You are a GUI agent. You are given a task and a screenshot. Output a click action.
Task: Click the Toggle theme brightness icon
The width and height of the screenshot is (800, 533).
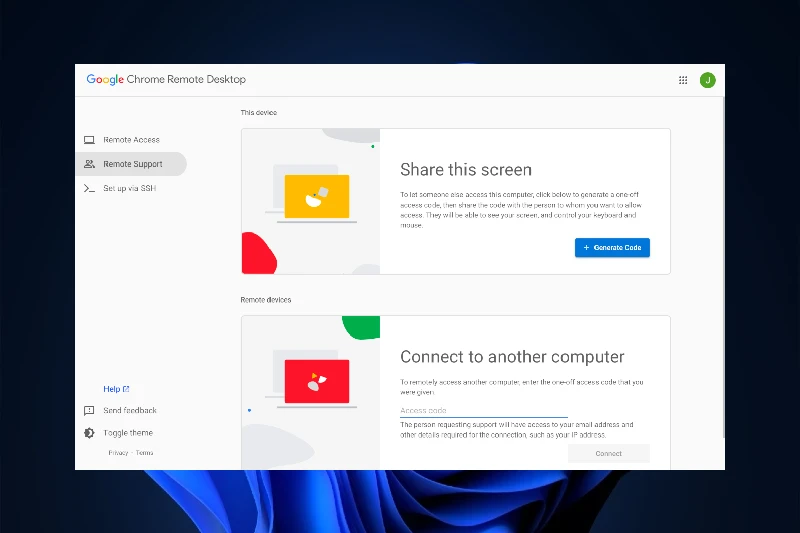(x=89, y=433)
